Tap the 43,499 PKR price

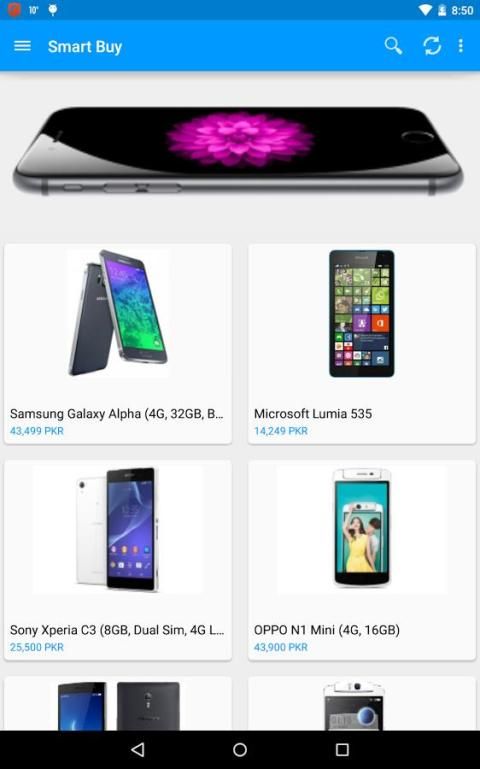(37, 431)
